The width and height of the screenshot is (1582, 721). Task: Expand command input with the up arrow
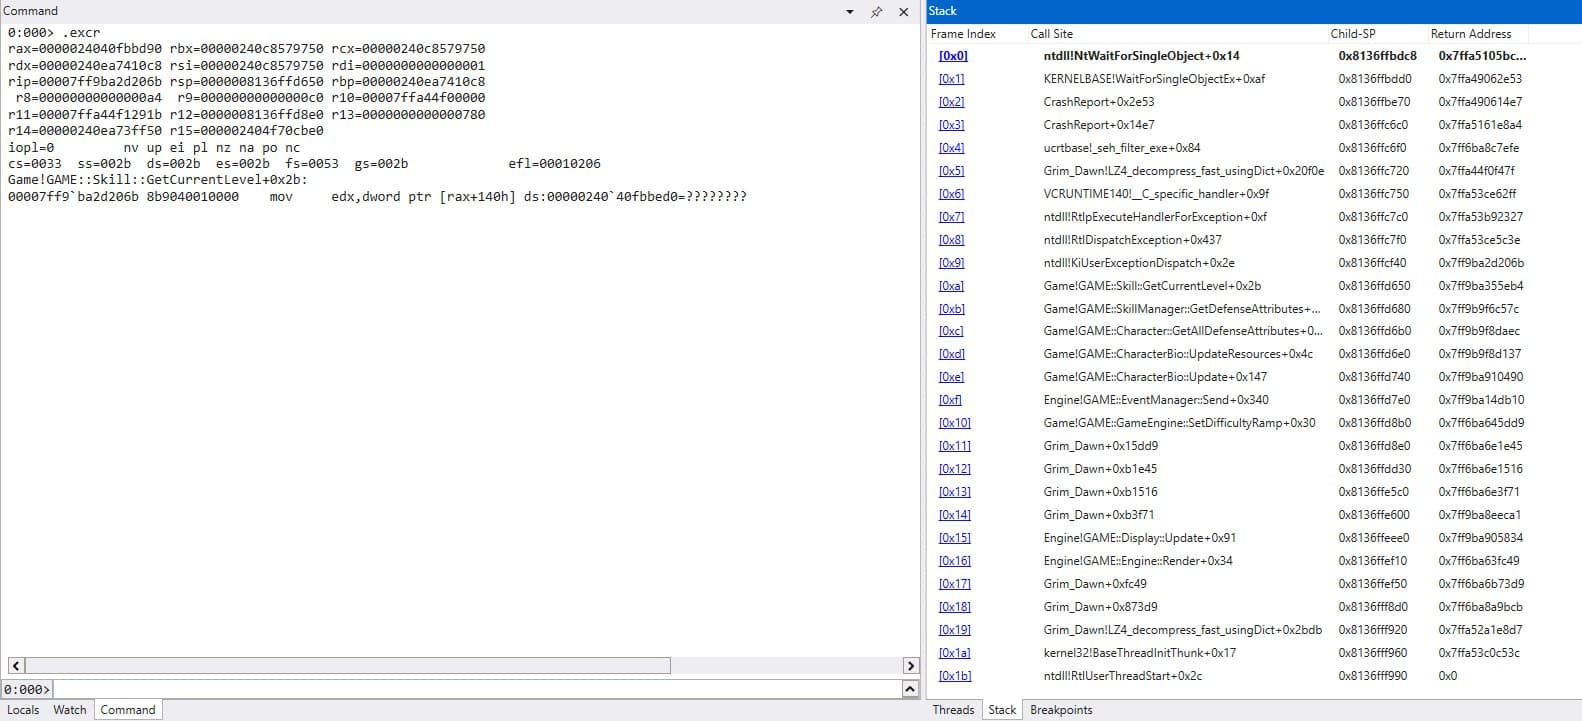tap(909, 689)
